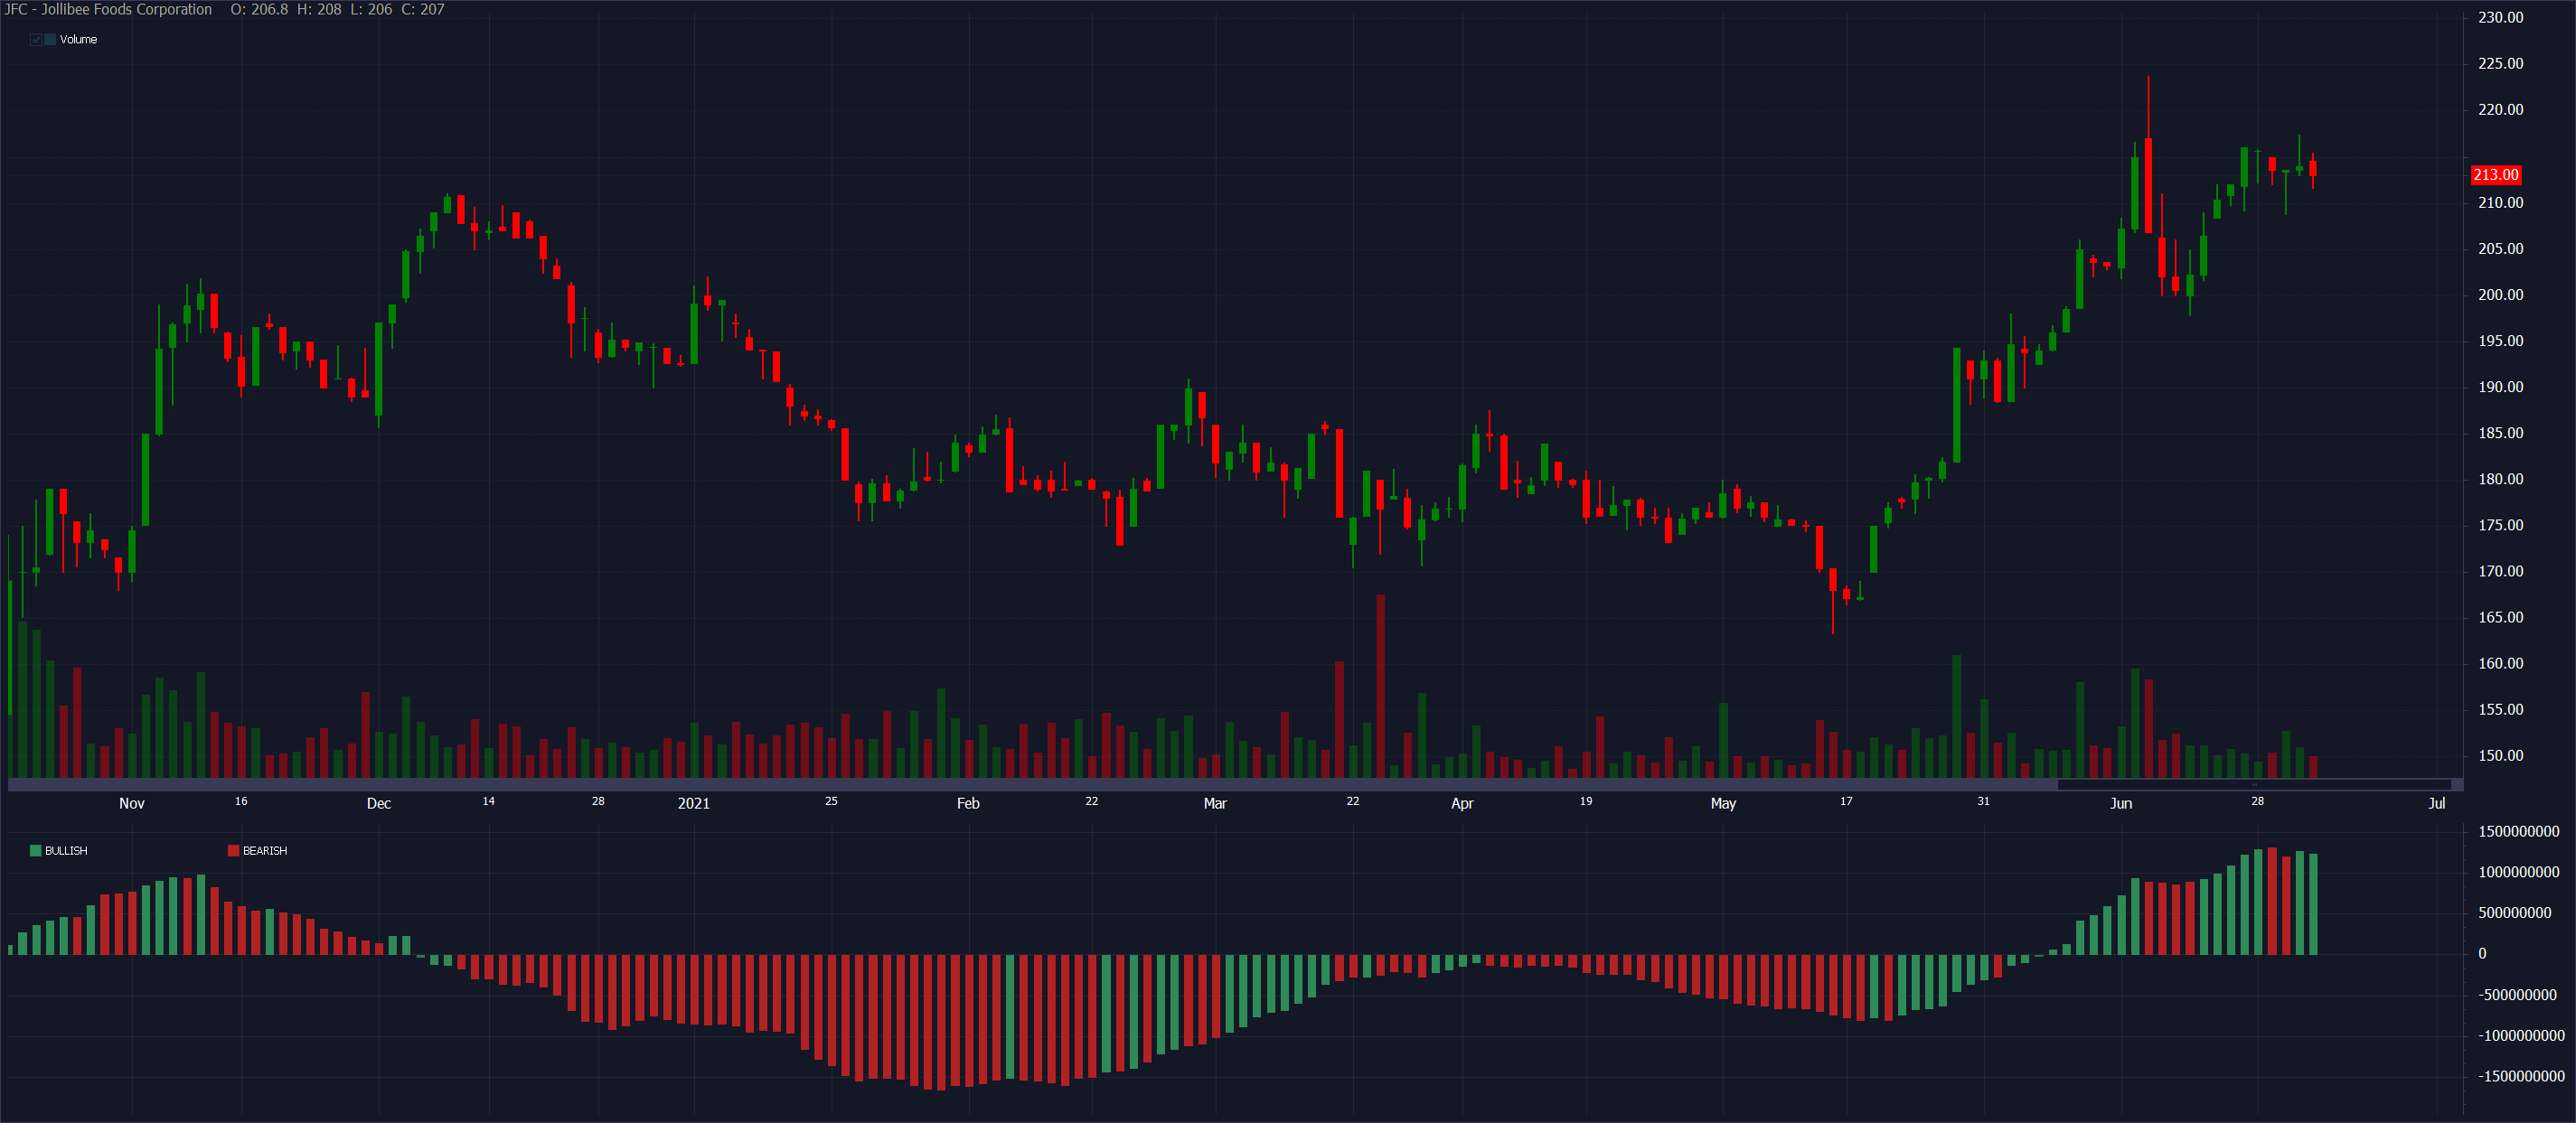Click the Mar label on time axis
The width and height of the screenshot is (2576, 1123).
click(x=1215, y=804)
